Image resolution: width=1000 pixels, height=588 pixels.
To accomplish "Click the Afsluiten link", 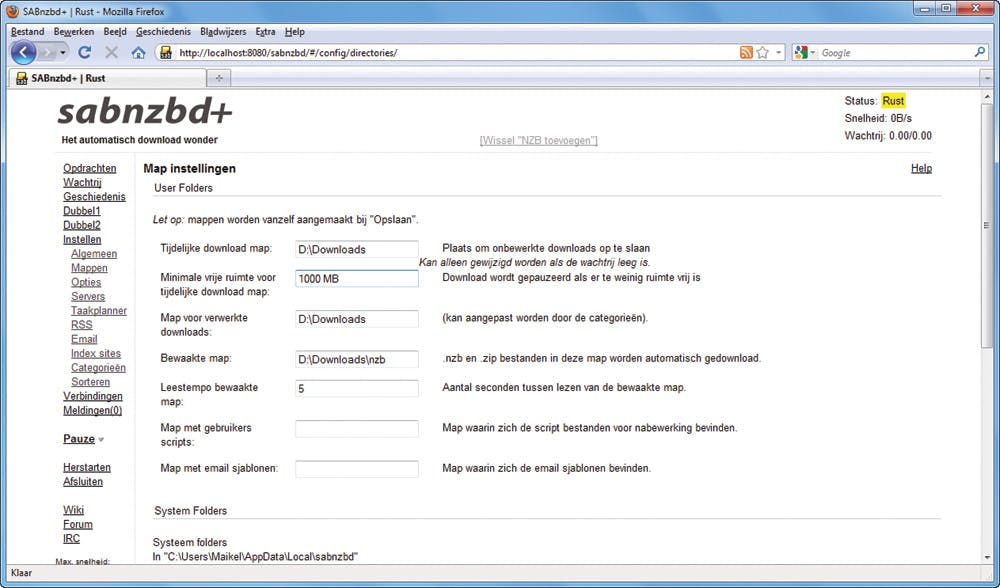I will point(83,481).
